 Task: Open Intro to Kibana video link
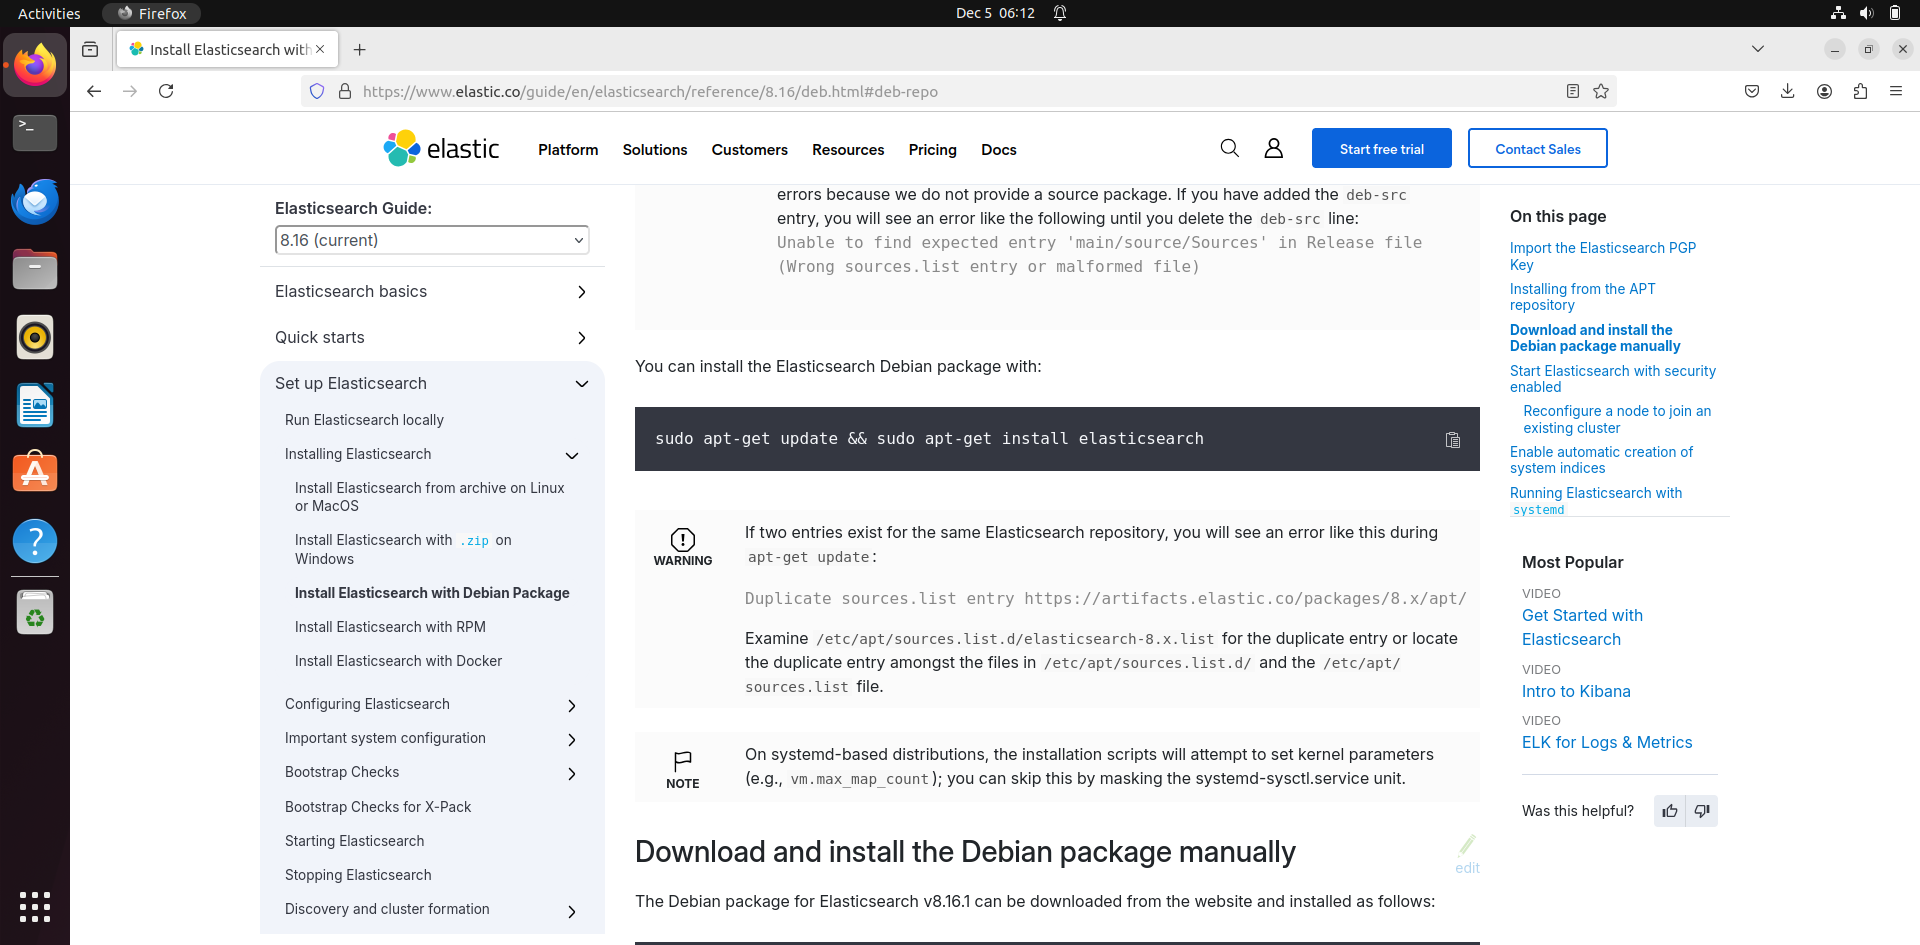(x=1576, y=691)
